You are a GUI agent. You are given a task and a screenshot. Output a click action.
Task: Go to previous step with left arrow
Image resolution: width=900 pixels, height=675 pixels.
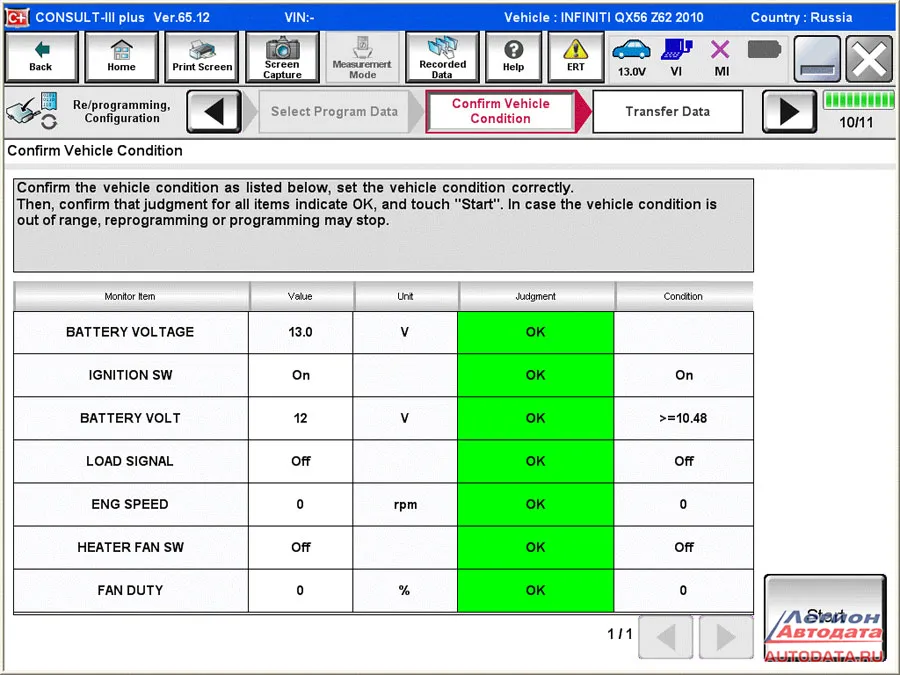214,111
